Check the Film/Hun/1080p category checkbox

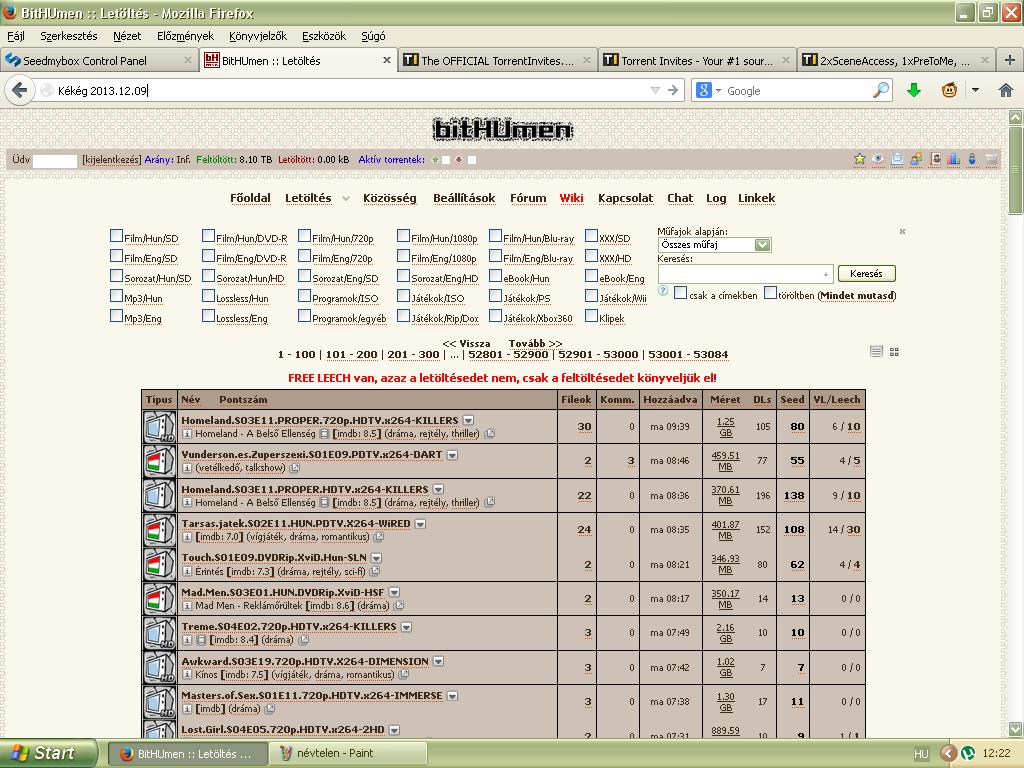404,236
